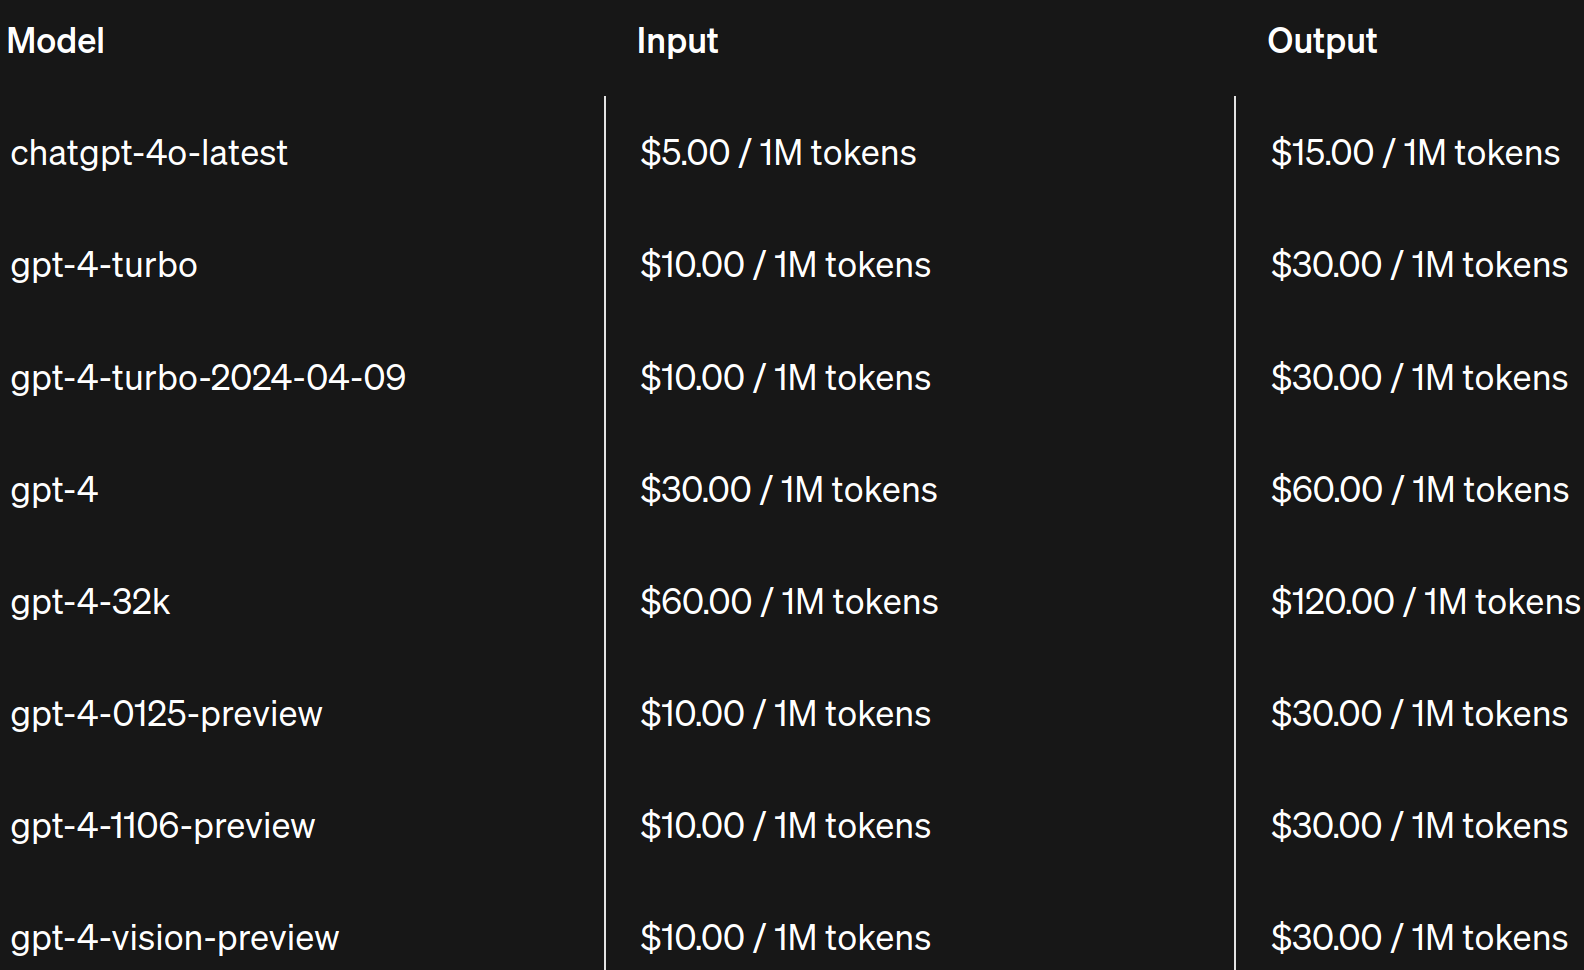Image resolution: width=1584 pixels, height=970 pixels.
Task: Click the Model column header
Action: [x=56, y=41]
